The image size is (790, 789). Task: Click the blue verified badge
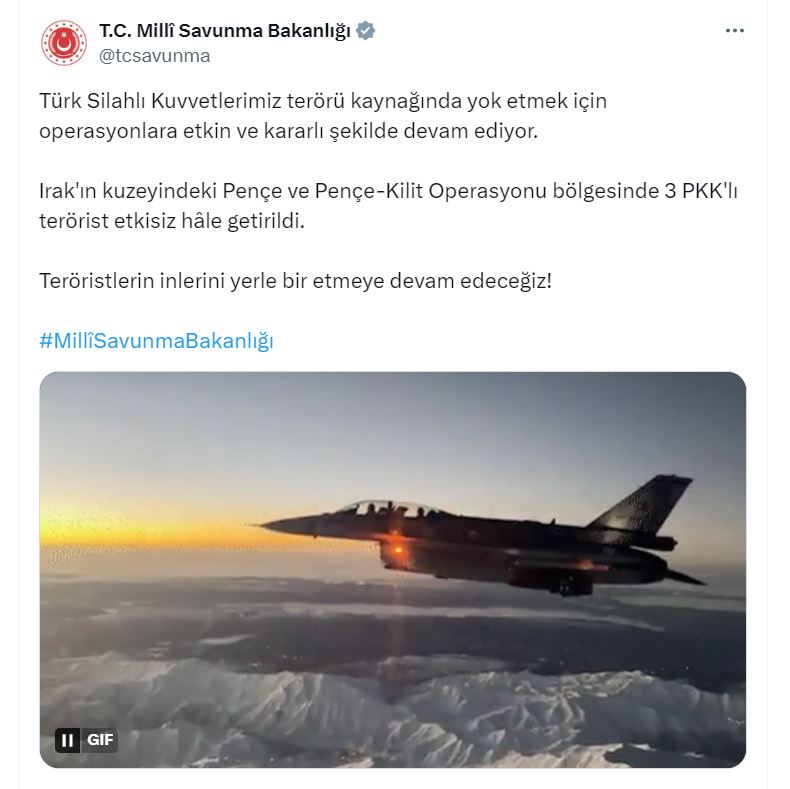365,31
